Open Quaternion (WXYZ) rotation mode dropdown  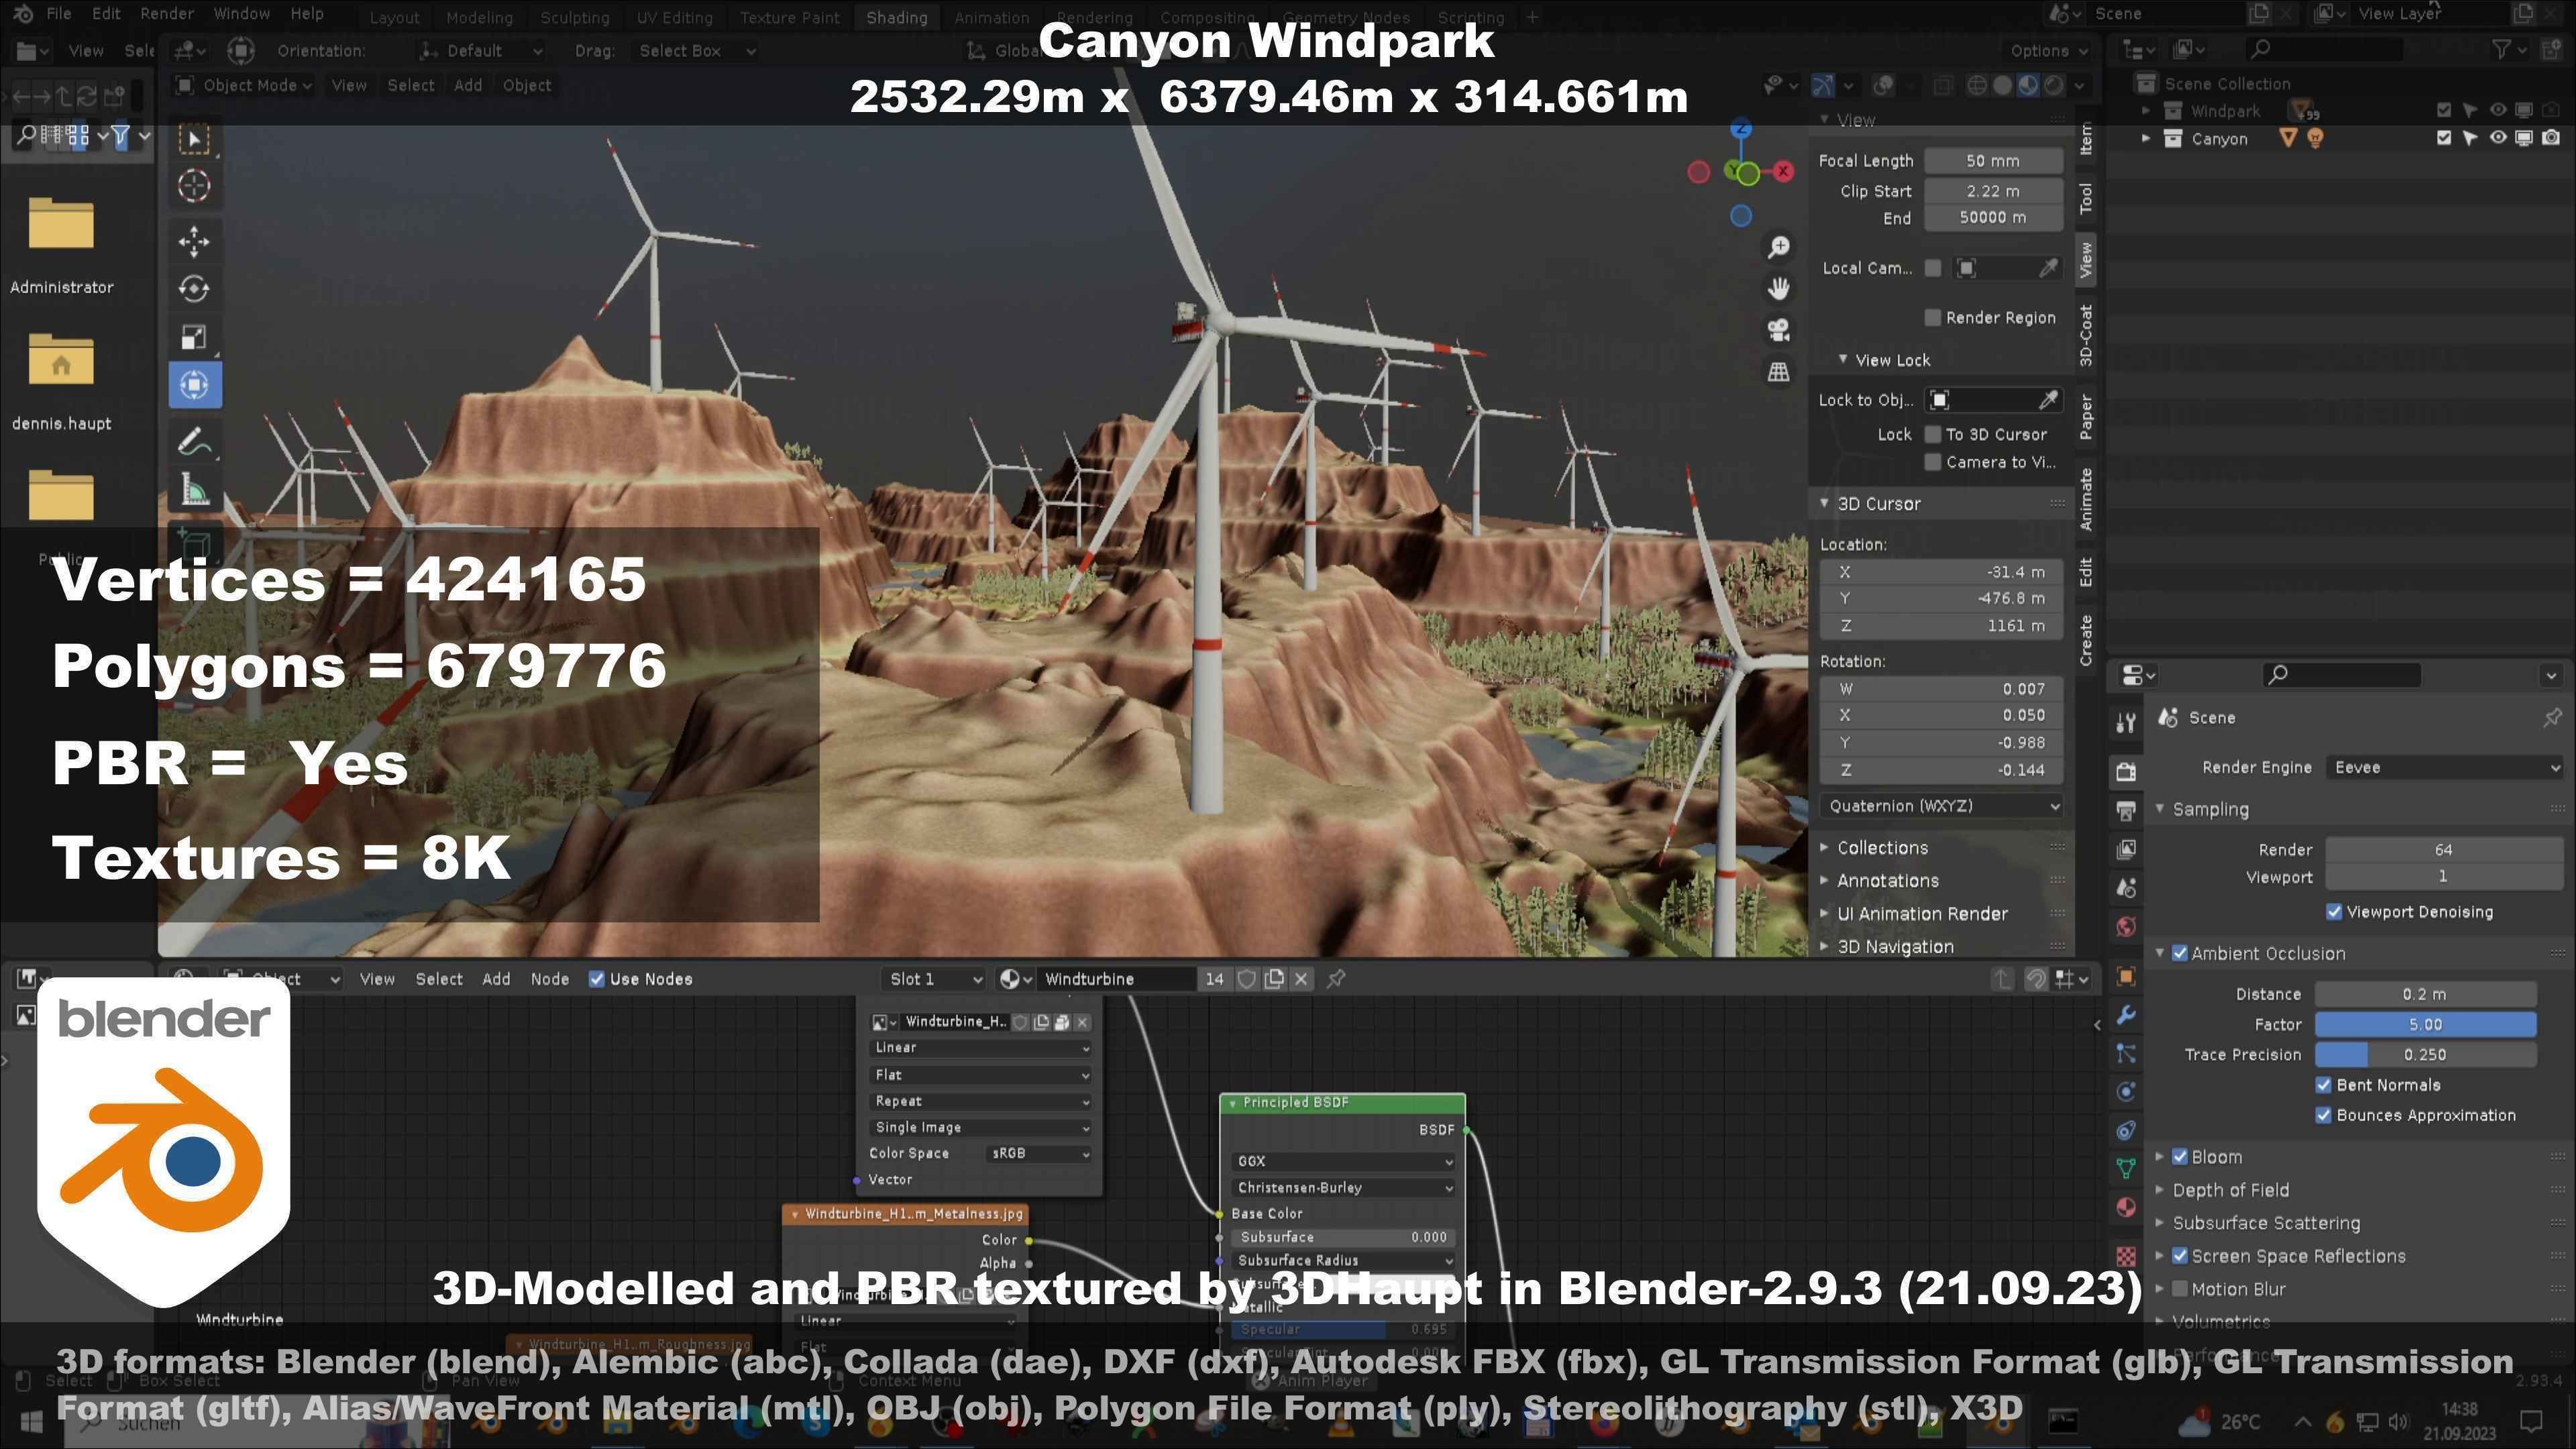(1941, 806)
